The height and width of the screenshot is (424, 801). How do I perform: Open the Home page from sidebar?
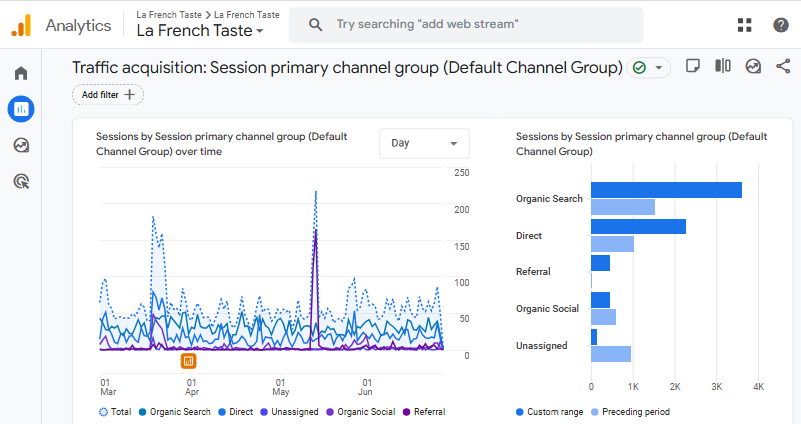click(20, 73)
